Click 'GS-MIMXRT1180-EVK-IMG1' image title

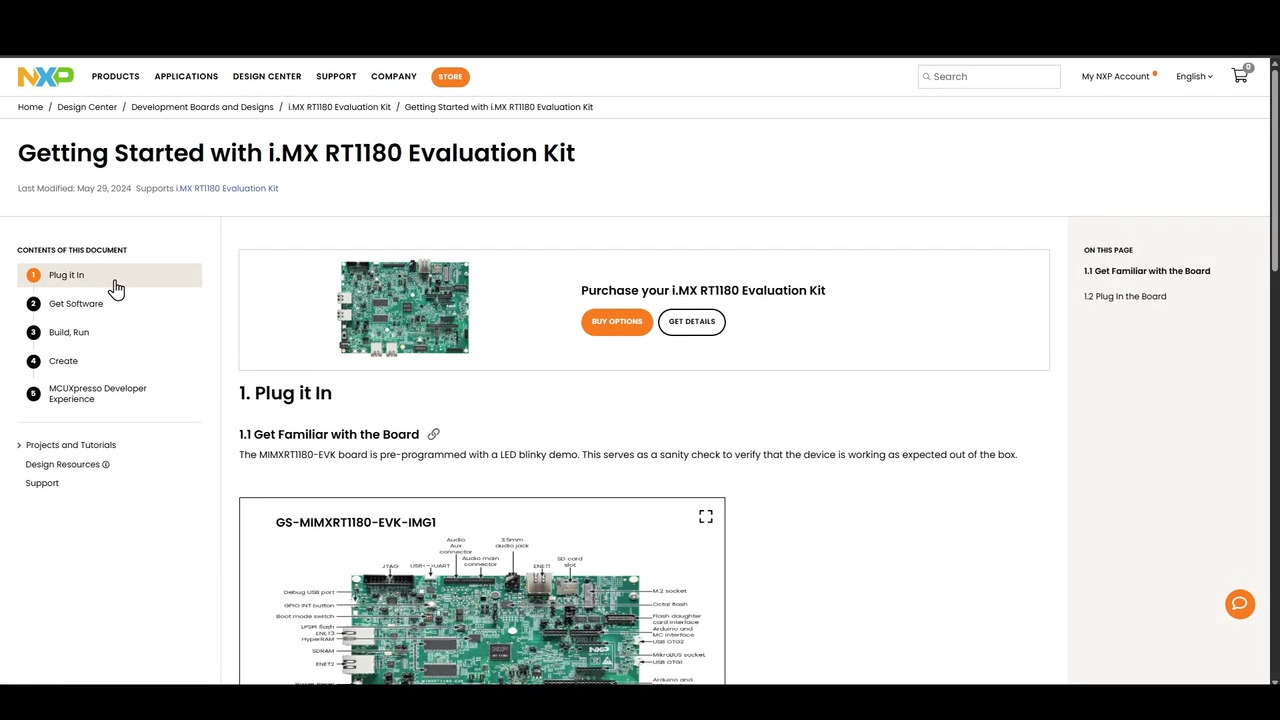356,522
